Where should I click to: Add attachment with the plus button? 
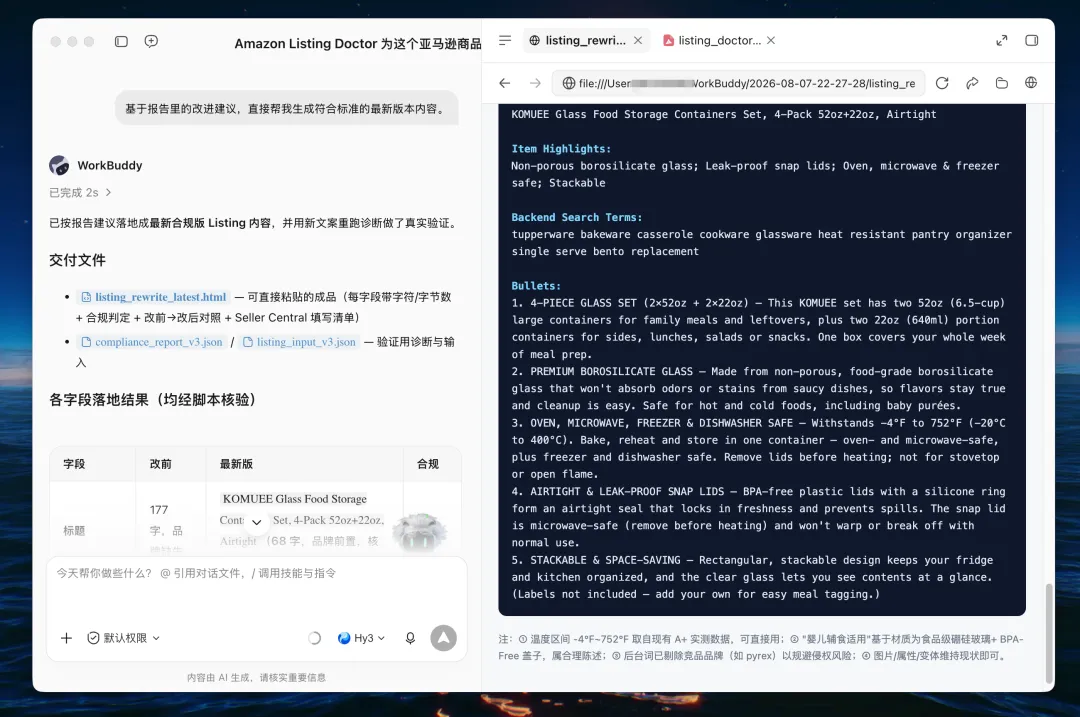[x=66, y=638]
